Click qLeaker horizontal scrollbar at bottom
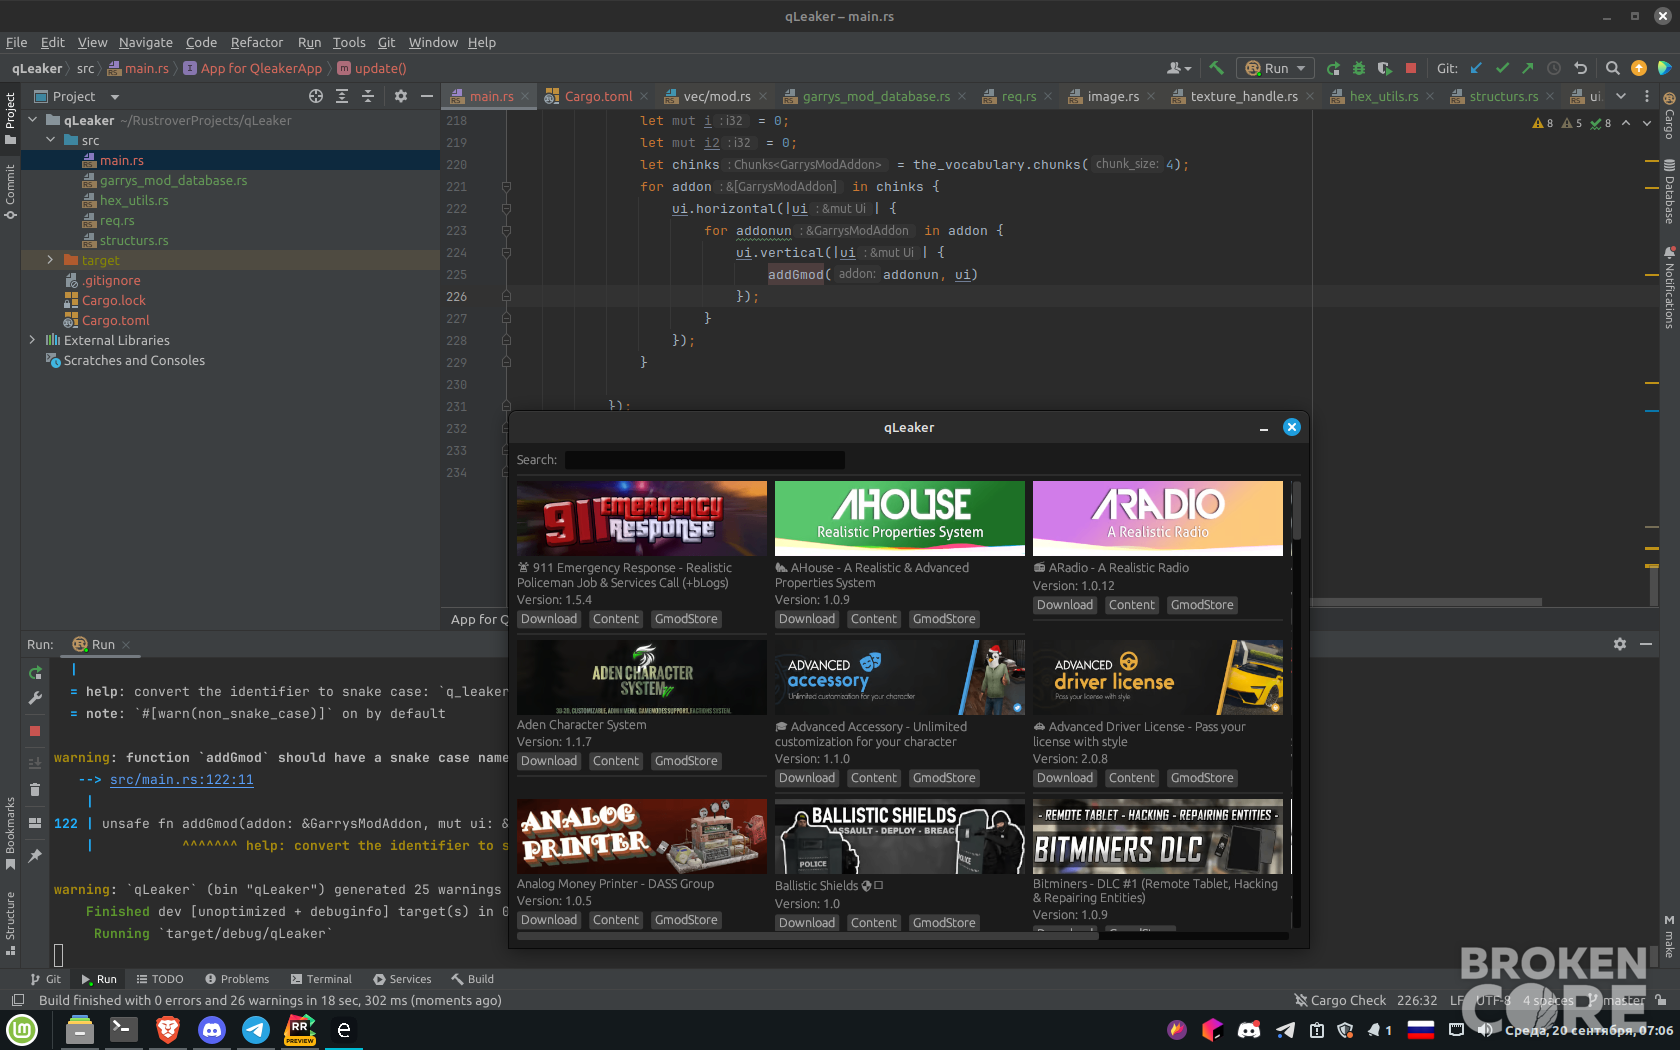Screen dimensions: 1680x1050 point(808,936)
